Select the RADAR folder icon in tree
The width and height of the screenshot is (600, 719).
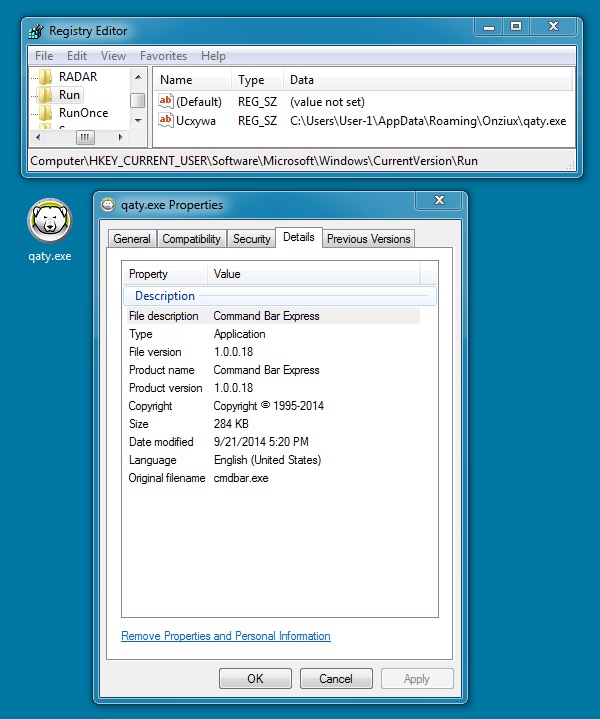pyautogui.click(x=45, y=77)
